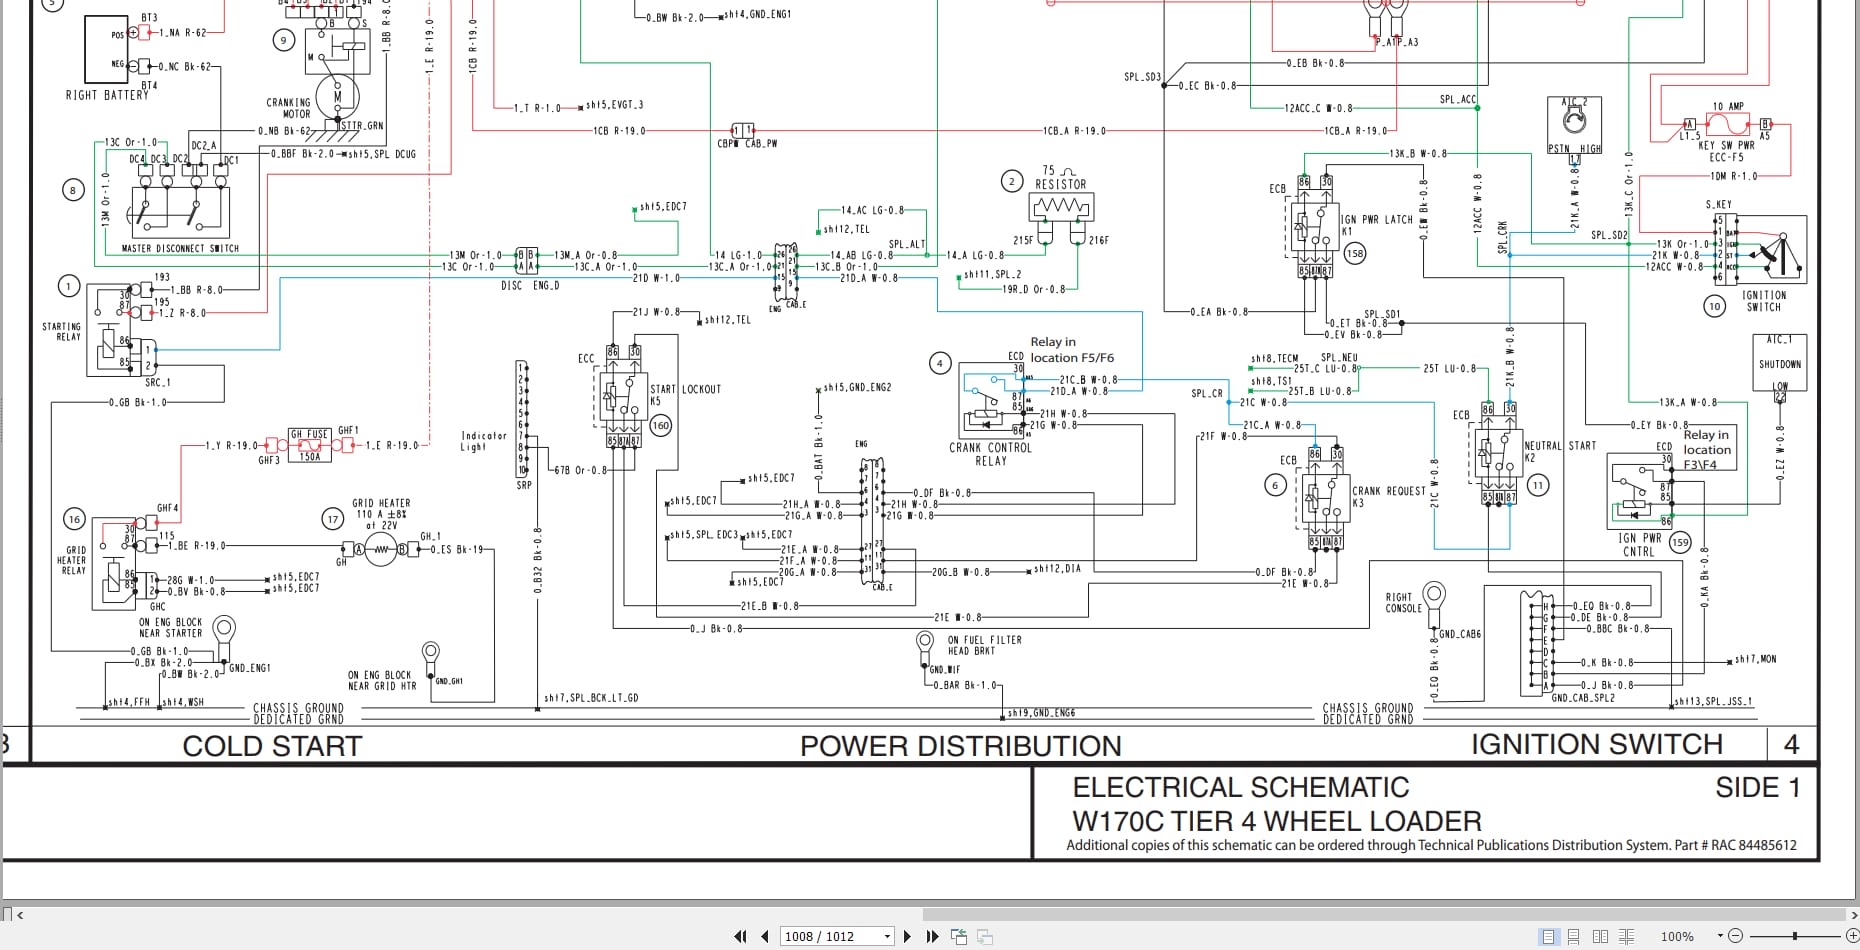Go to the first page
Image resolution: width=1860 pixels, height=950 pixels.
click(740, 937)
